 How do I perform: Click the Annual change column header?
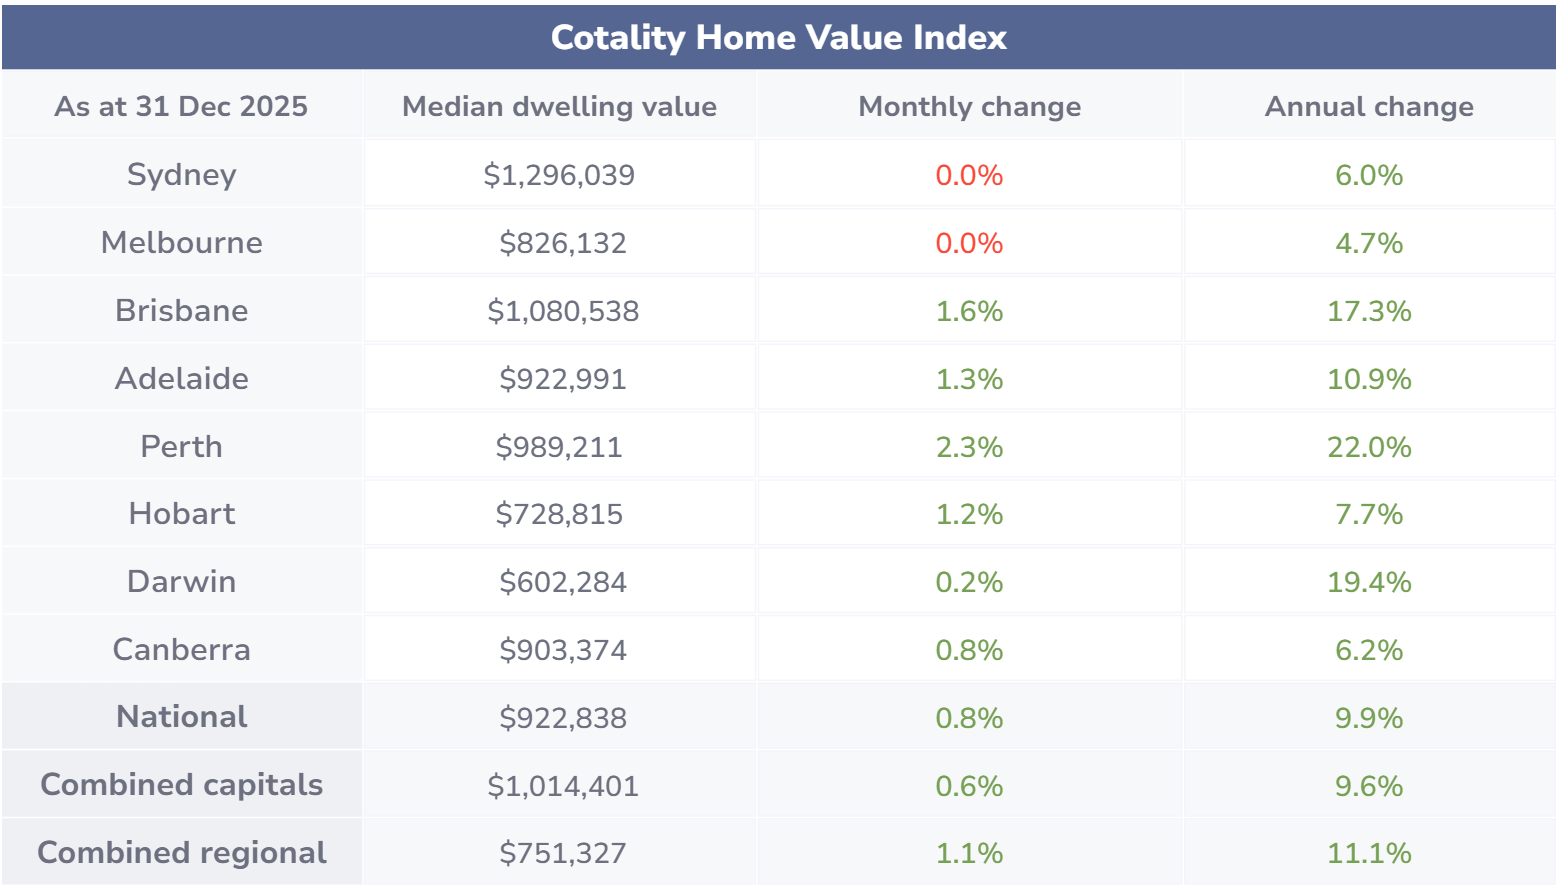(x=1368, y=107)
